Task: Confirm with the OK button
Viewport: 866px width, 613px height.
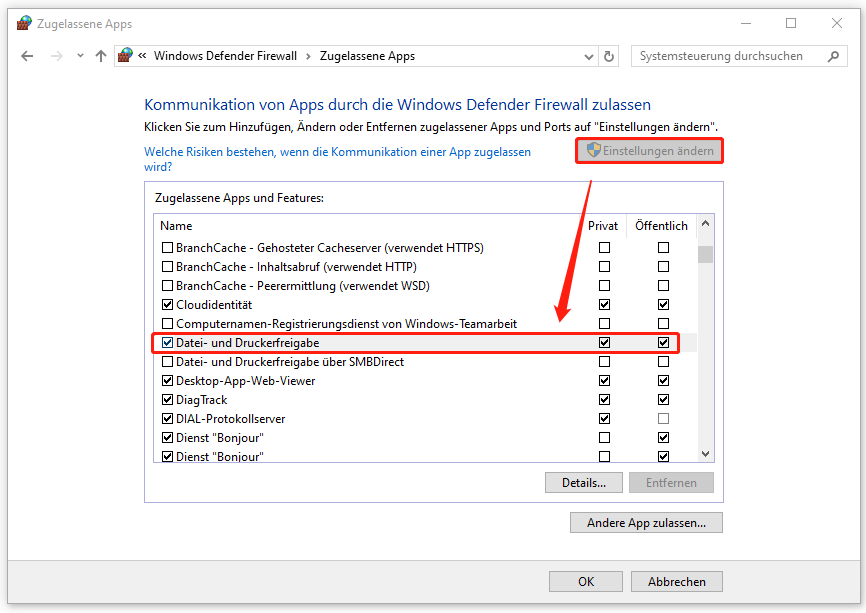Action: tap(586, 582)
